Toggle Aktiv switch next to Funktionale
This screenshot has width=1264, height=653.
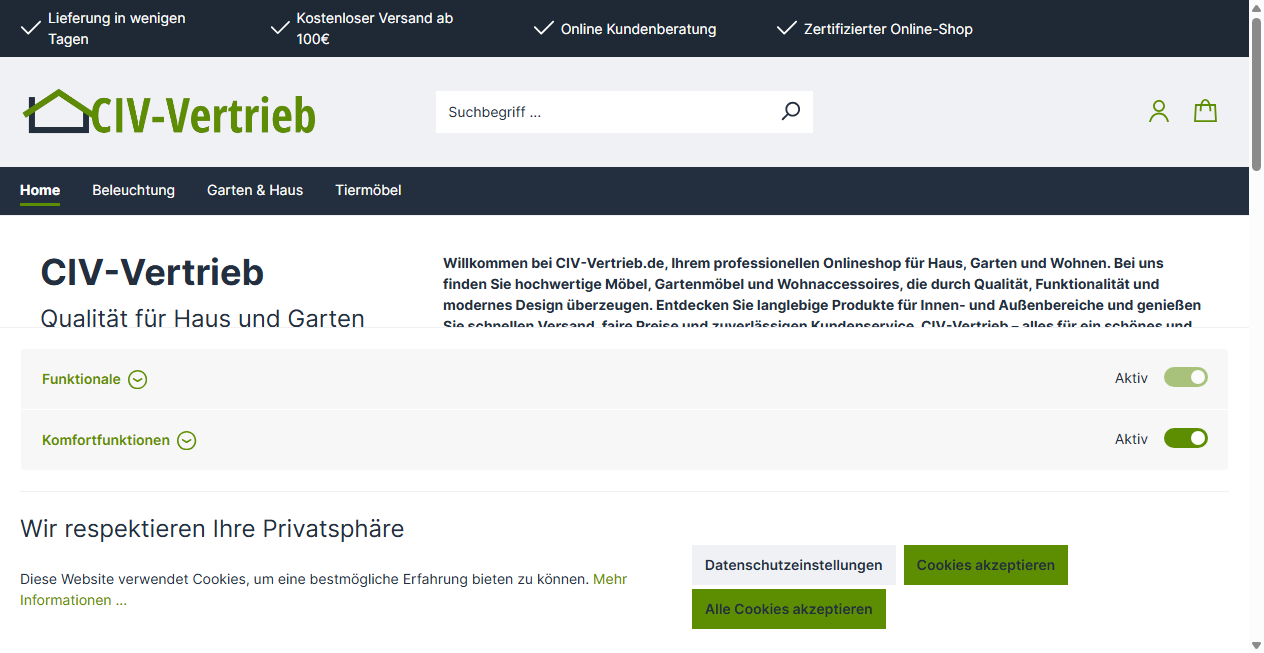pos(1185,377)
